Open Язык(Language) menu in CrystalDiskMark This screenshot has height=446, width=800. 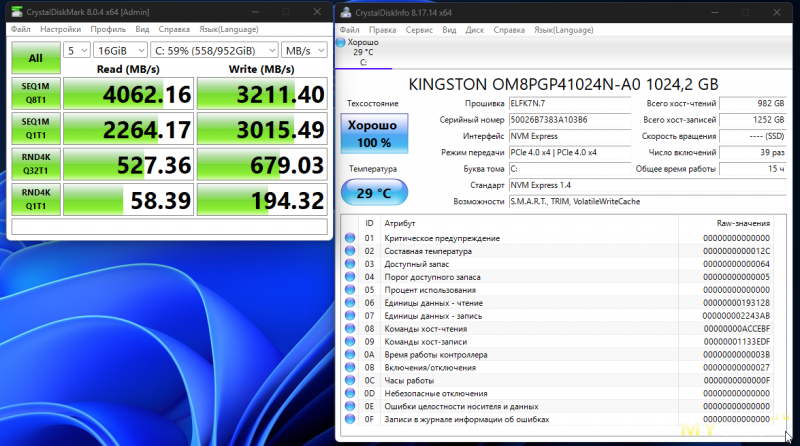point(229,29)
